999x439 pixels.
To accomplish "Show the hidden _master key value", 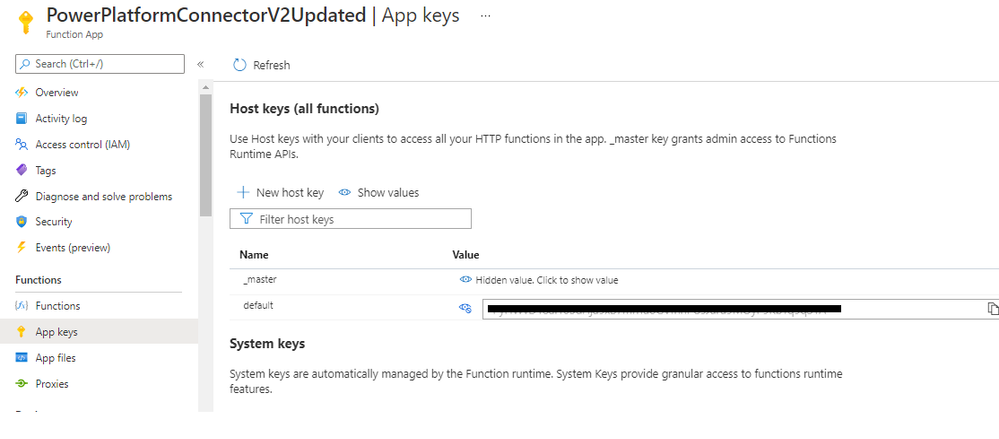I will tap(544, 280).
